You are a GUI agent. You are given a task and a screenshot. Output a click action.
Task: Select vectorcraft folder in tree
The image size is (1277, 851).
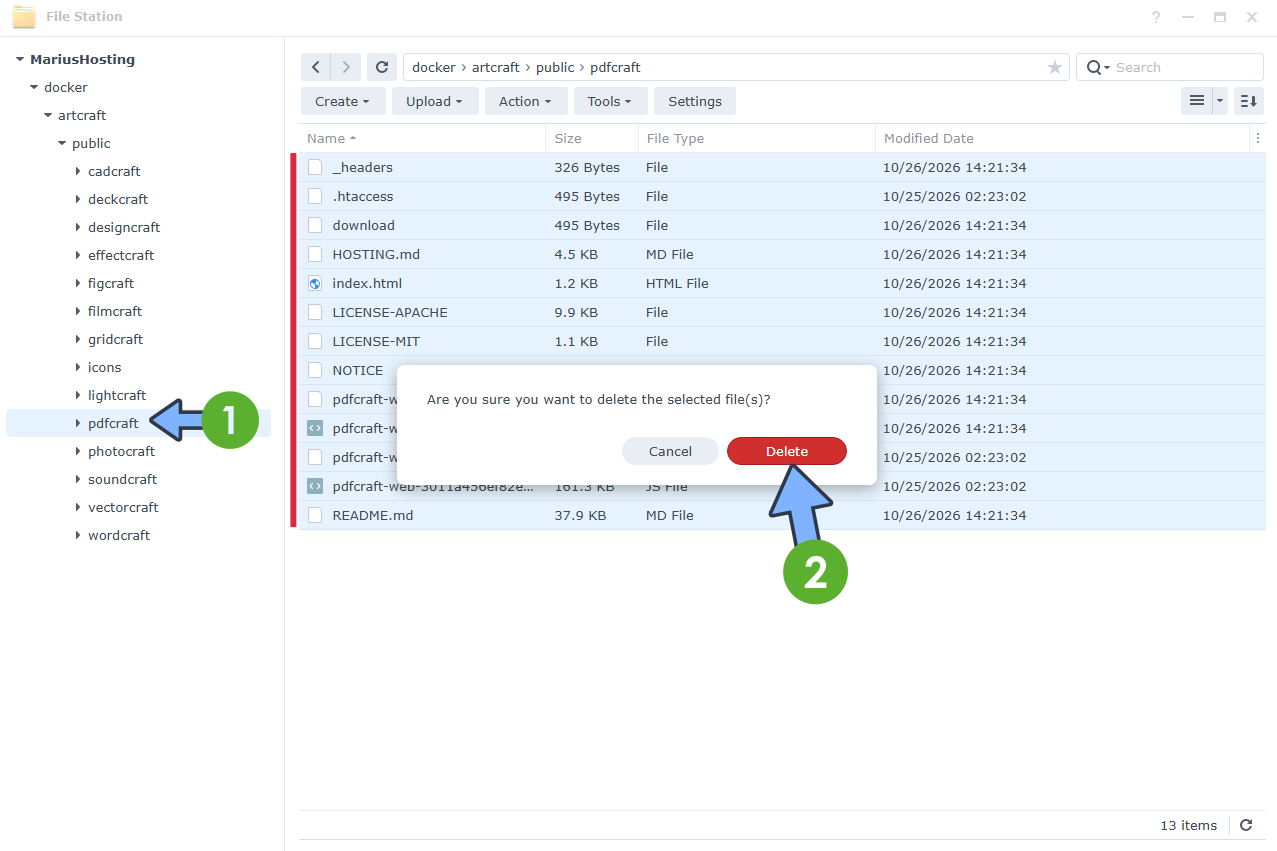click(x=123, y=507)
